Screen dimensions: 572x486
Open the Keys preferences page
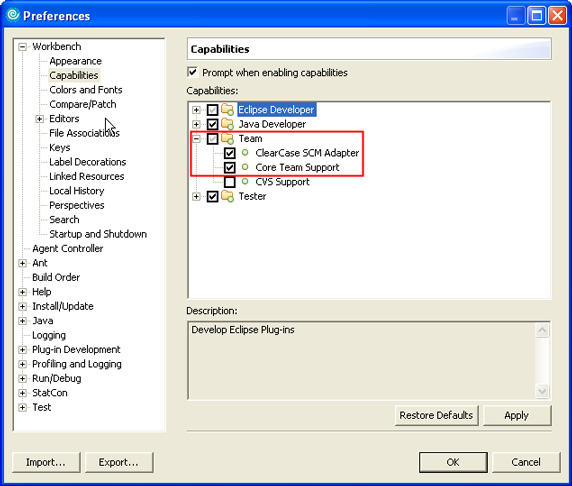[x=60, y=147]
